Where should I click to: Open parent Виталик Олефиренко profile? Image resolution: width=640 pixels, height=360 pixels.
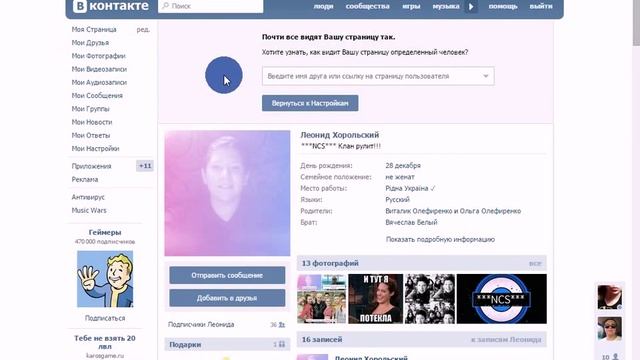point(418,211)
